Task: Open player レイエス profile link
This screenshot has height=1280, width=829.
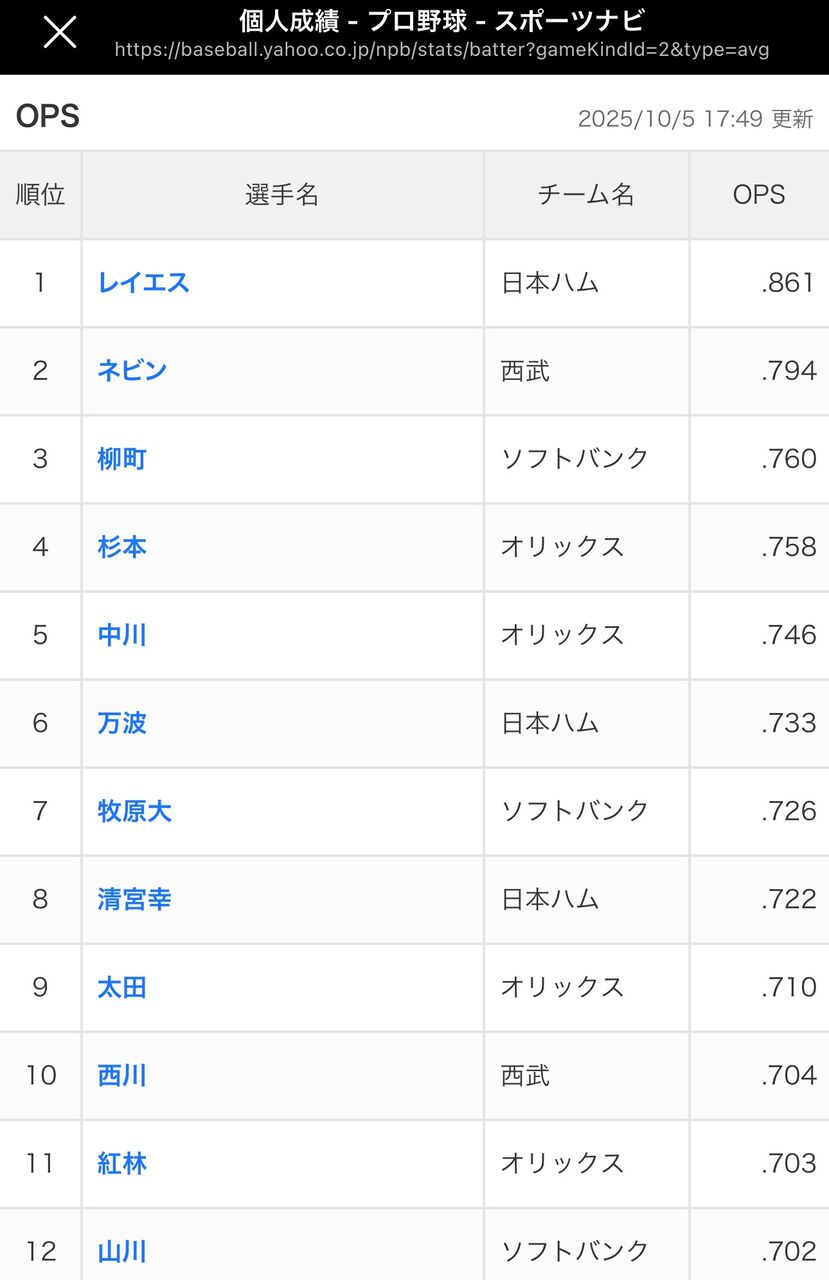Action: (143, 283)
